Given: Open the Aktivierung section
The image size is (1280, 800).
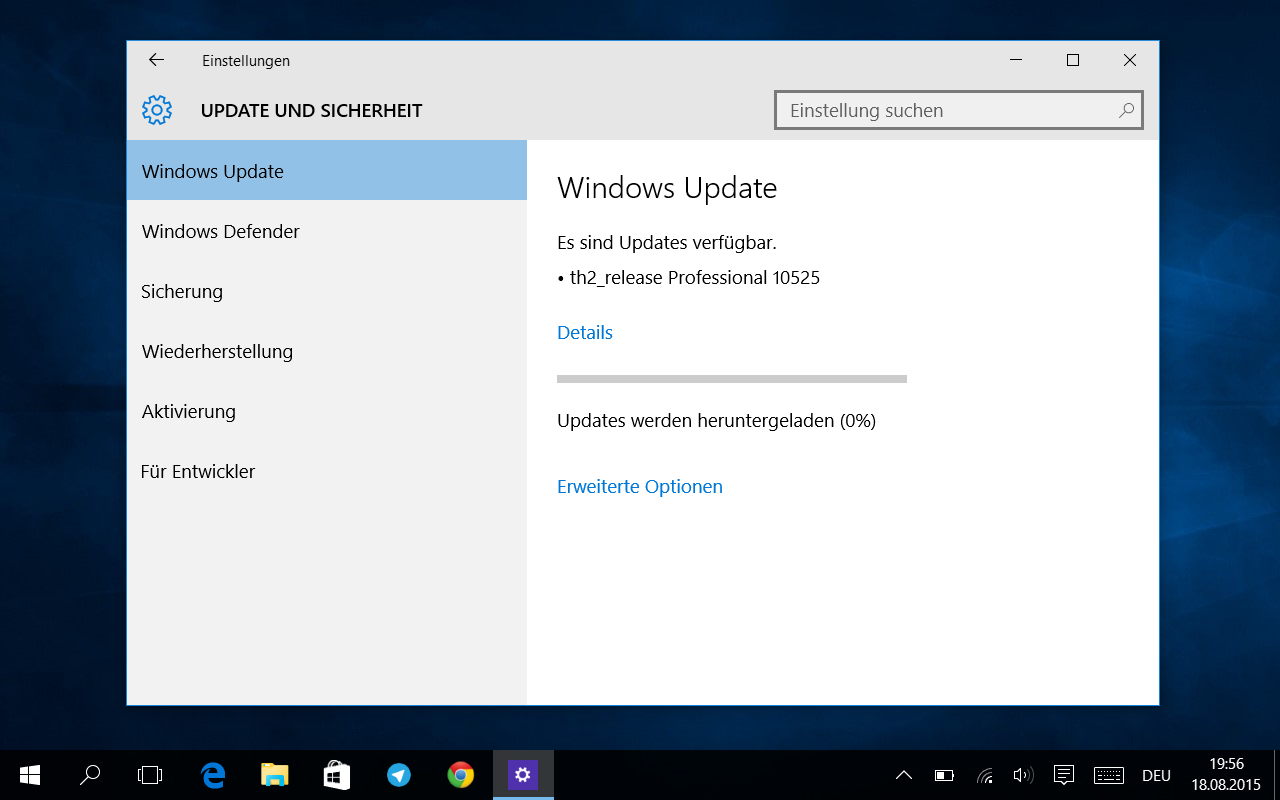Looking at the screenshot, I should click(327, 411).
